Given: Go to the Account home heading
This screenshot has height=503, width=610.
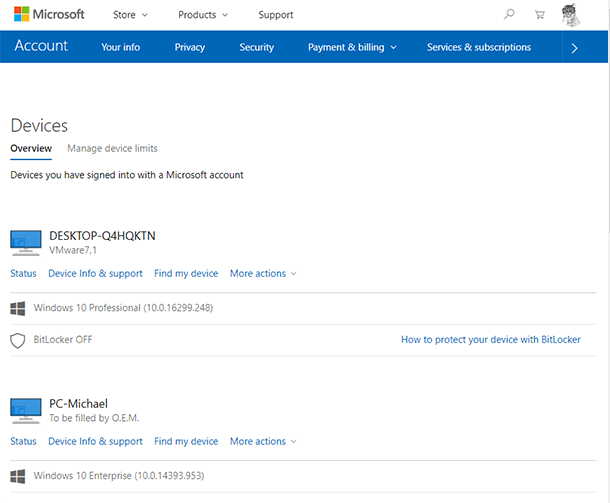Looking at the screenshot, I should click(x=41, y=46).
